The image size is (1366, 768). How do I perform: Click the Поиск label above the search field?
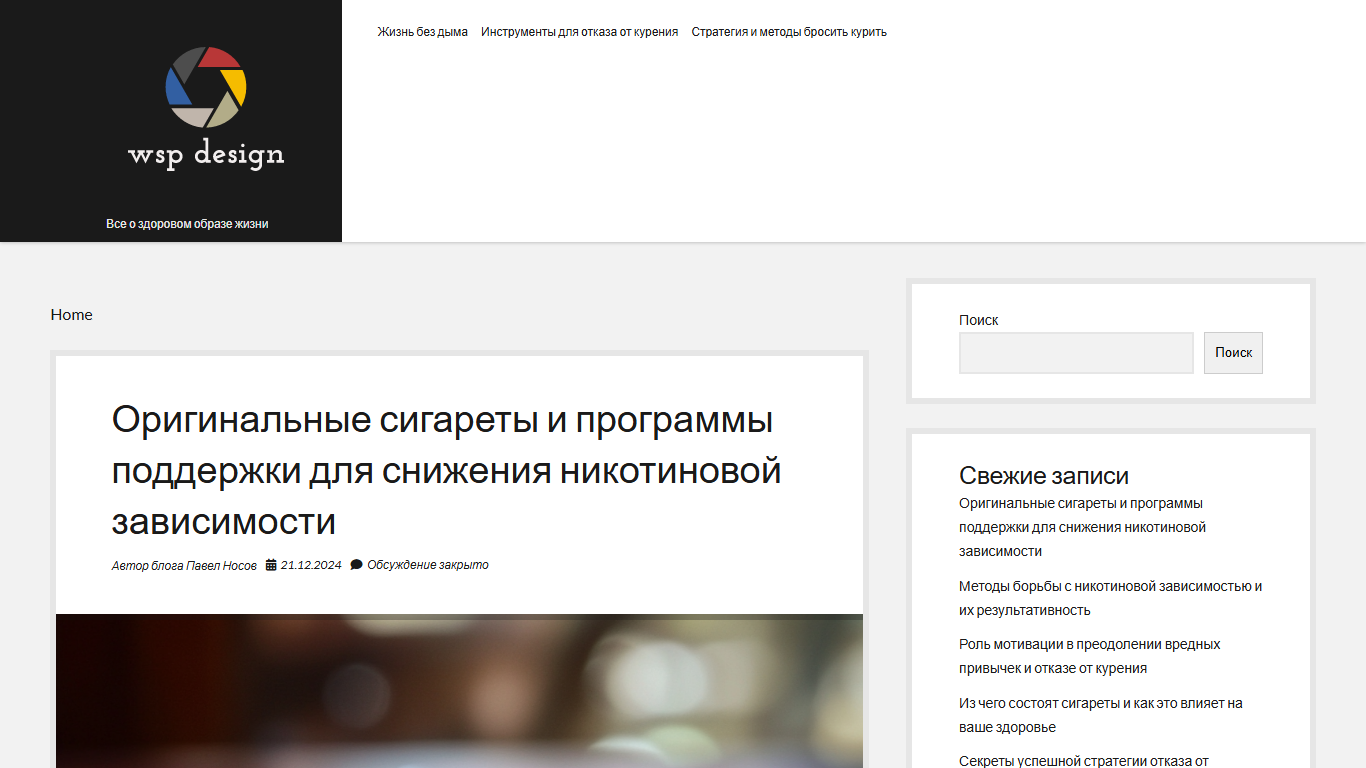pos(979,320)
